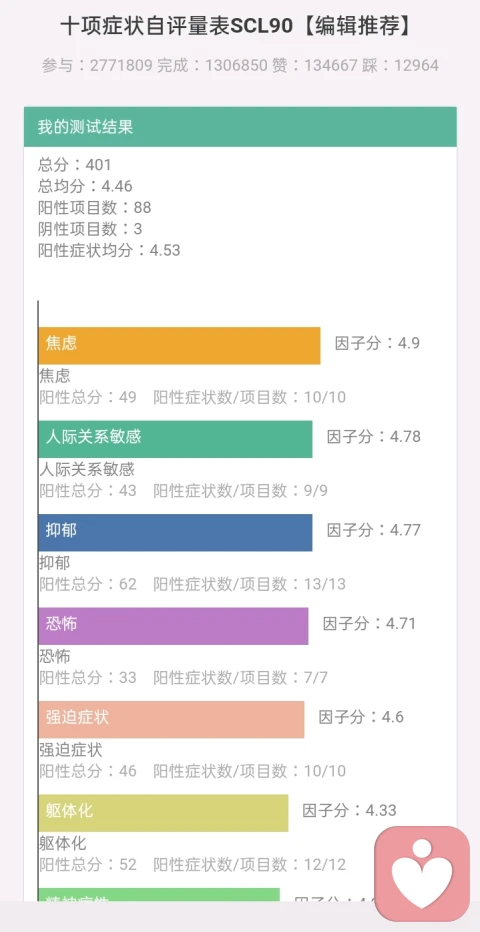The width and height of the screenshot is (480, 932).
Task: Tap the partially visible green bar at bottom
Action: click(159, 895)
